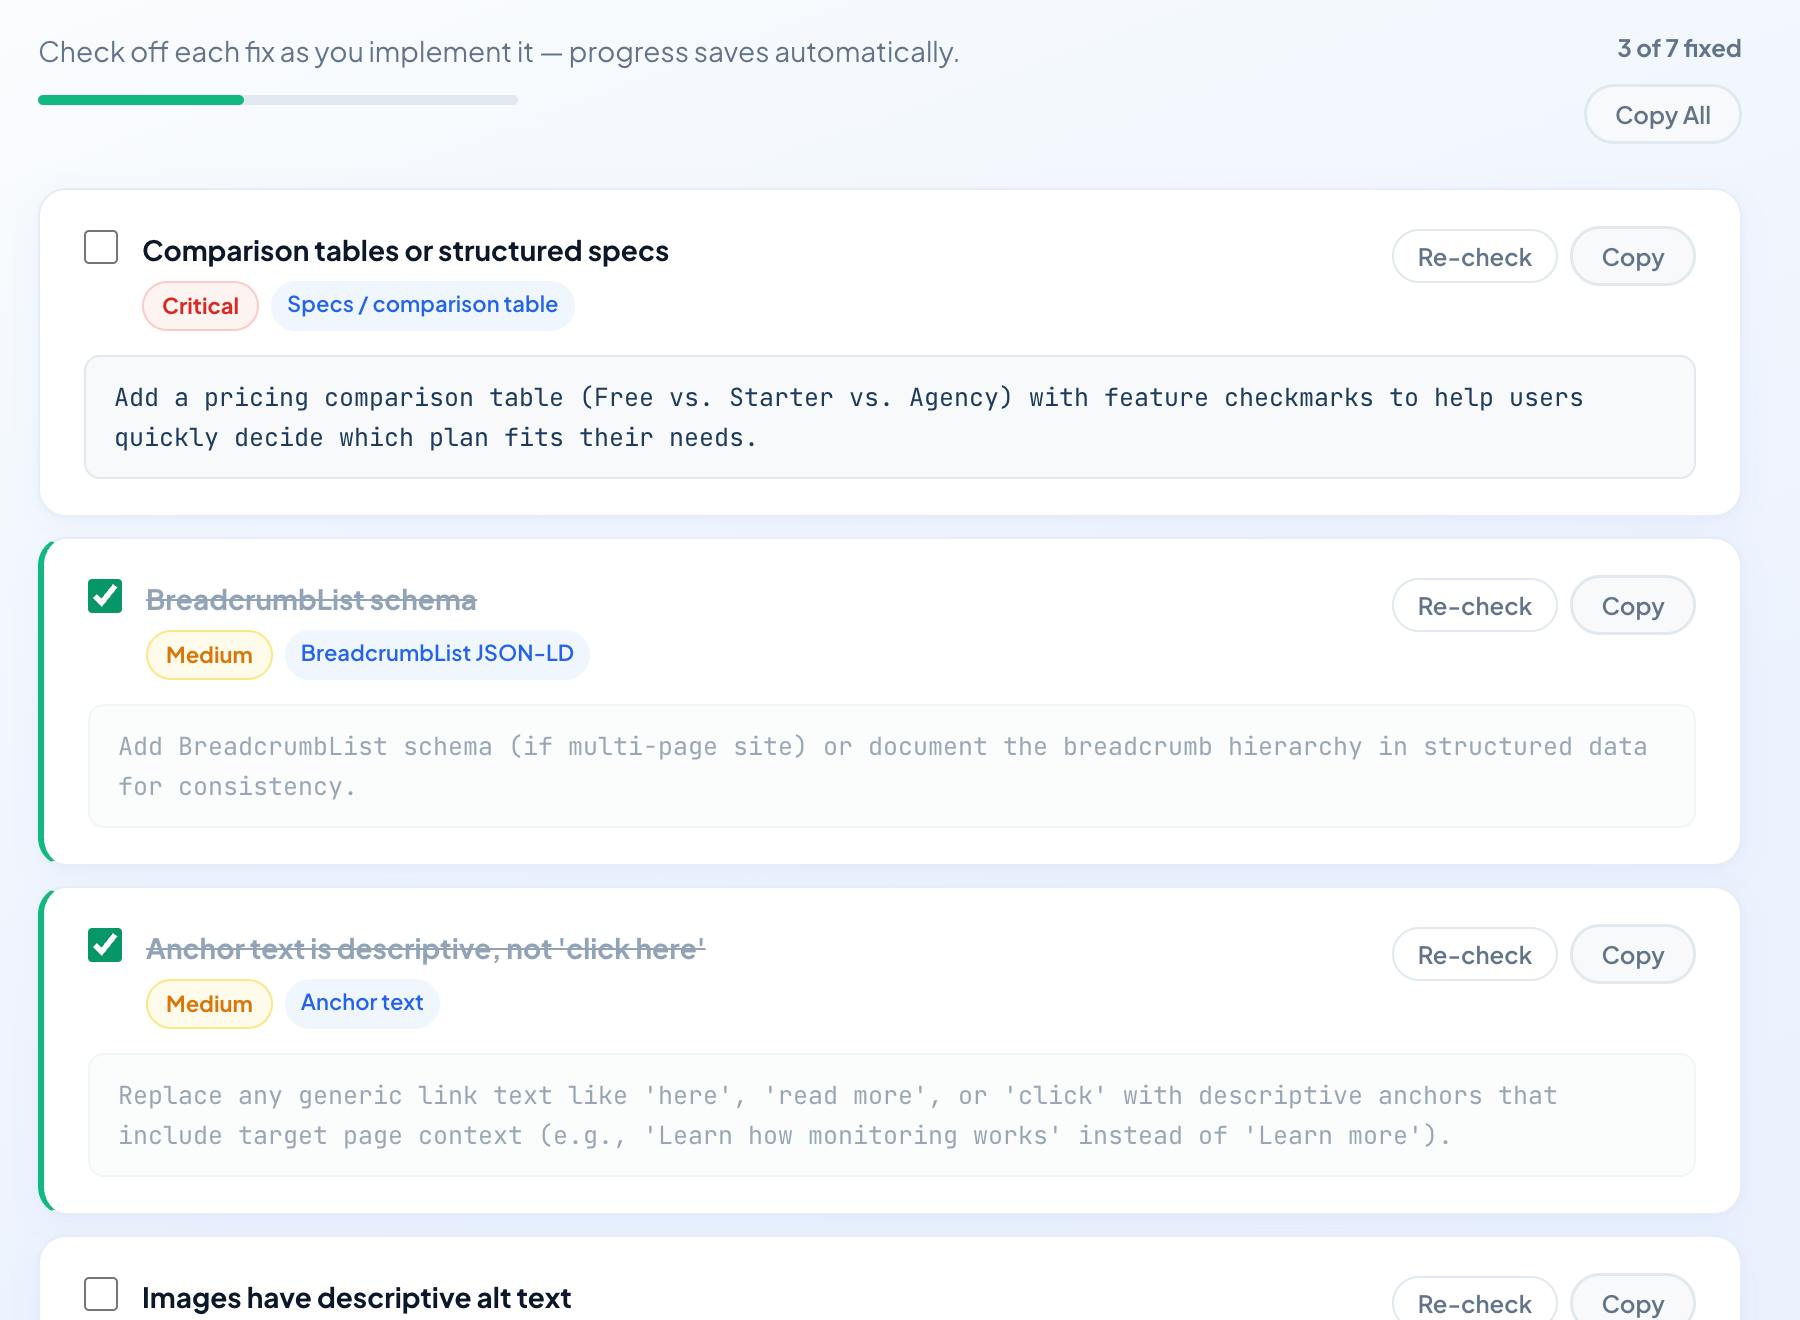Viewport: 1800px width, 1320px height.
Task: Click the Anchor text tag
Action: pyautogui.click(x=362, y=1003)
